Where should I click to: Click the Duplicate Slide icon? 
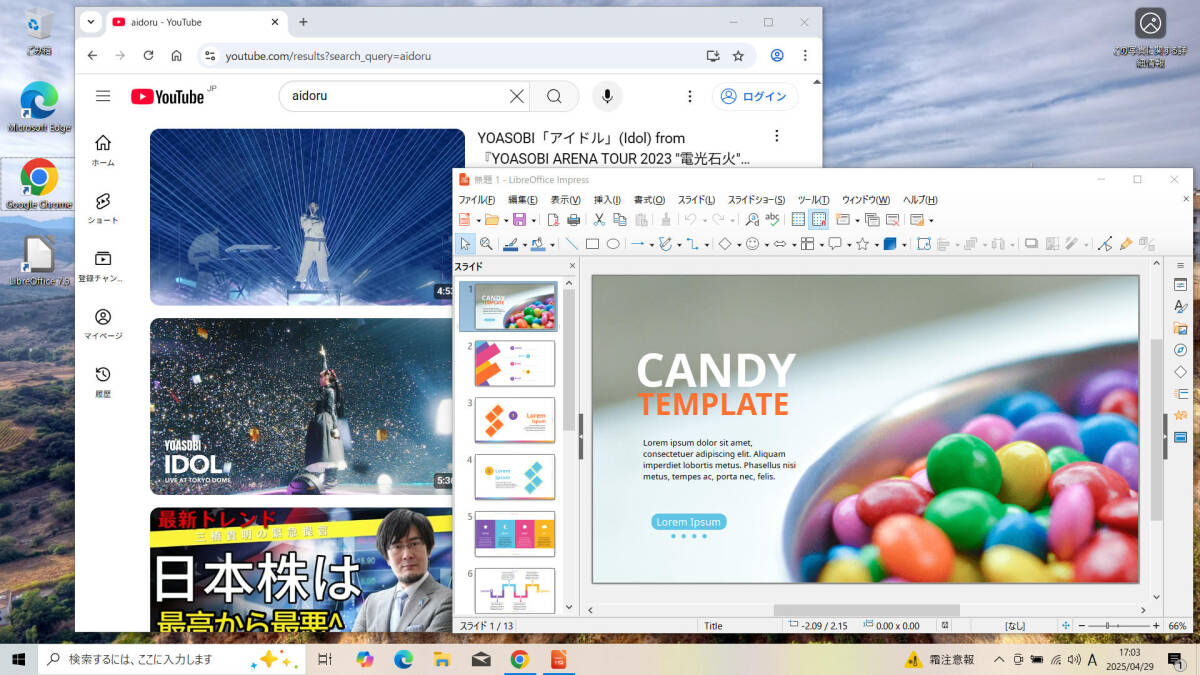(x=872, y=219)
